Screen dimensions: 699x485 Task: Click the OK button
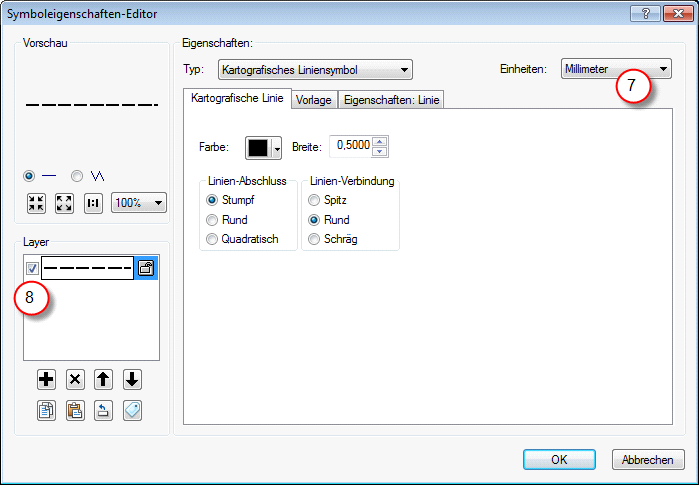coord(559,459)
